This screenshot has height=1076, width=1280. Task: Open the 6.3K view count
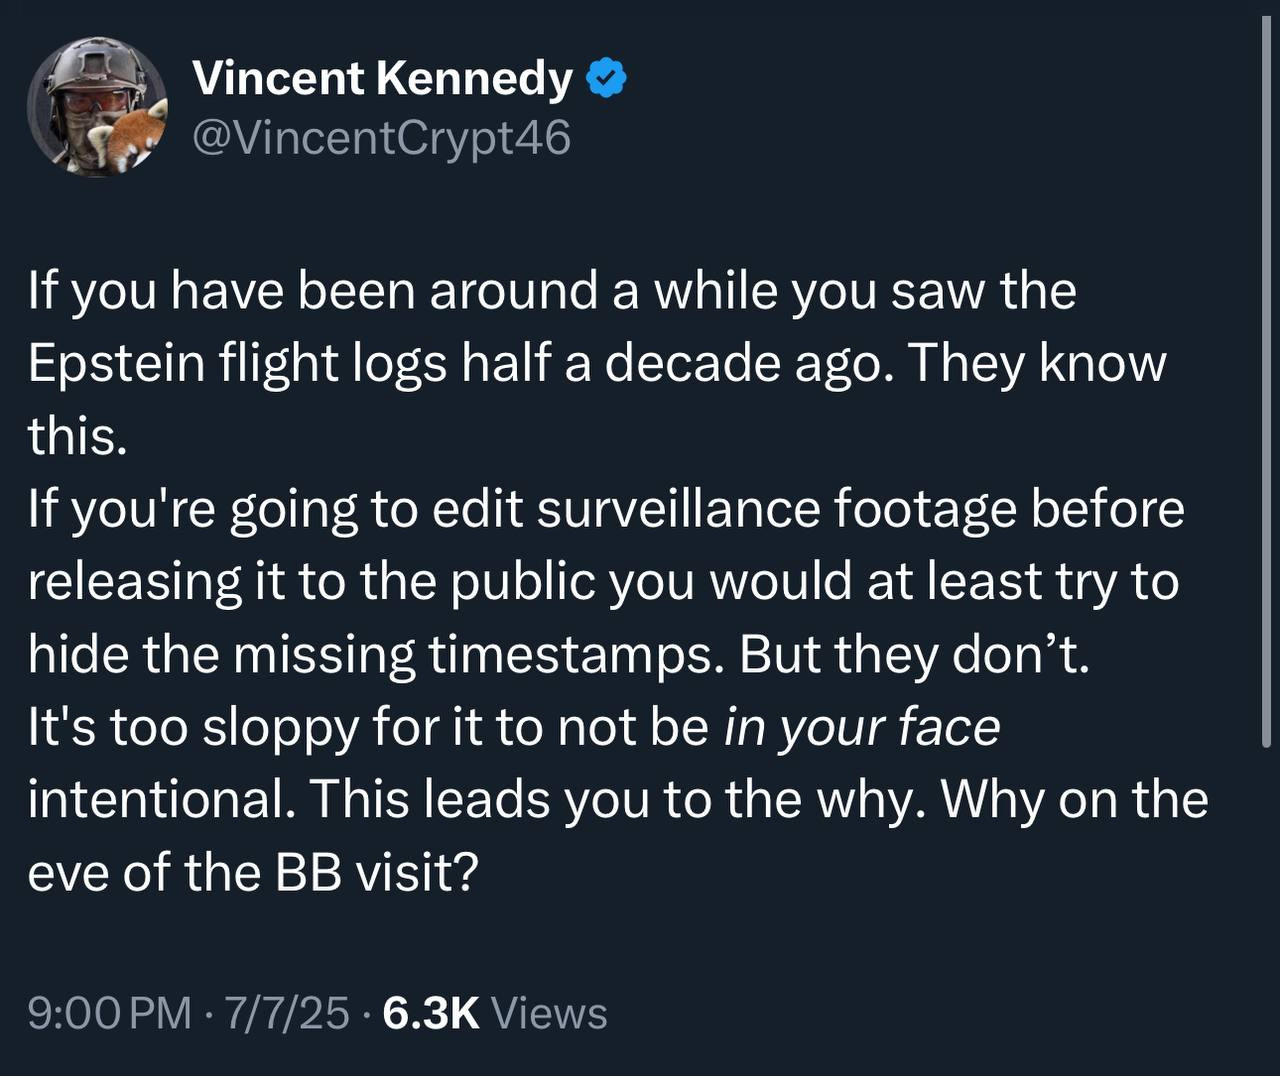pos(431,1013)
